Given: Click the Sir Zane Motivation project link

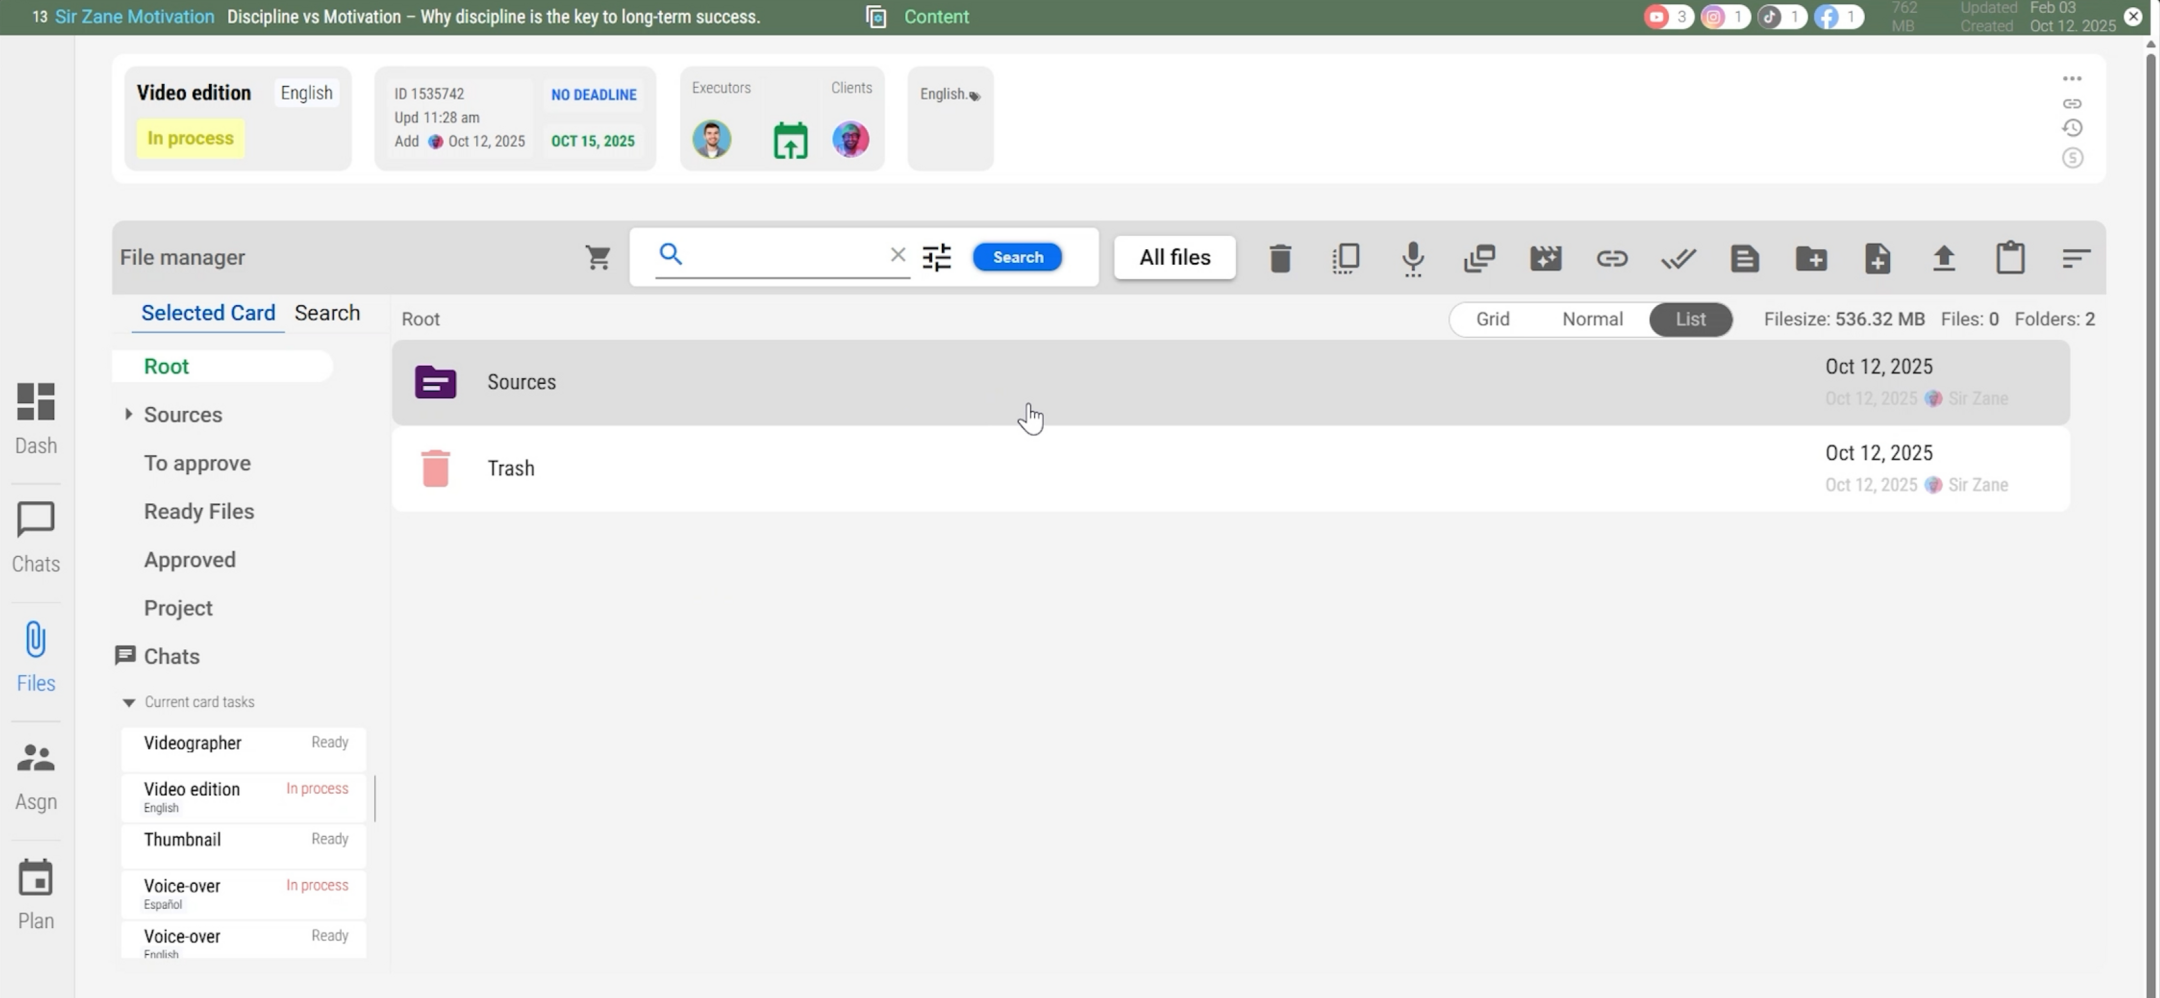Looking at the screenshot, I should [x=134, y=17].
